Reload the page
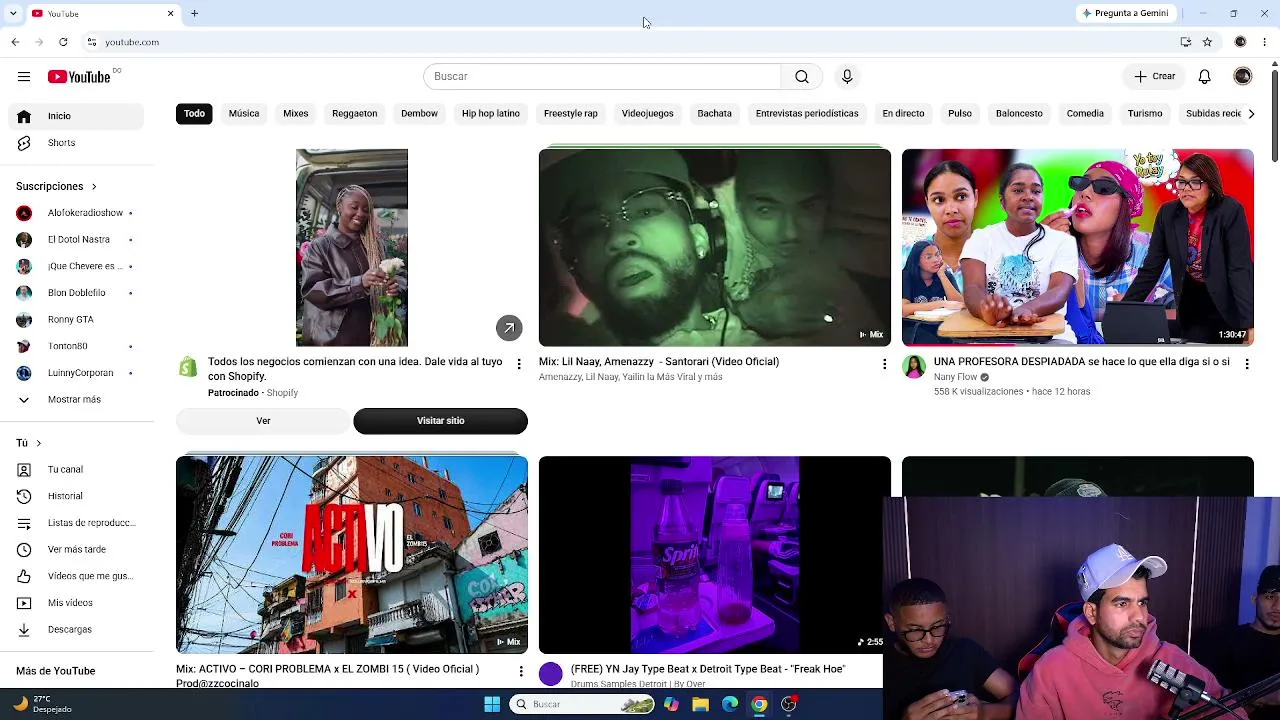Image resolution: width=1280 pixels, height=720 pixels. 63,42
